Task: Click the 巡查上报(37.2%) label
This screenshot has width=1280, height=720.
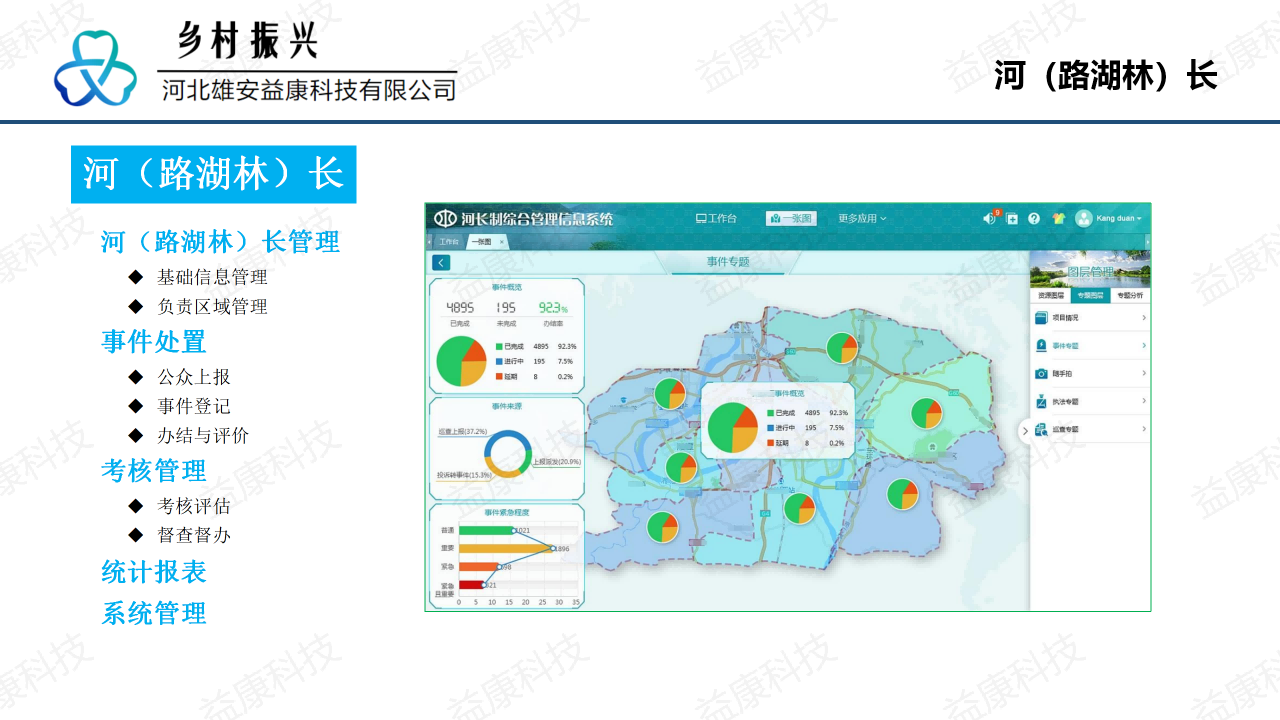Action: point(462,432)
